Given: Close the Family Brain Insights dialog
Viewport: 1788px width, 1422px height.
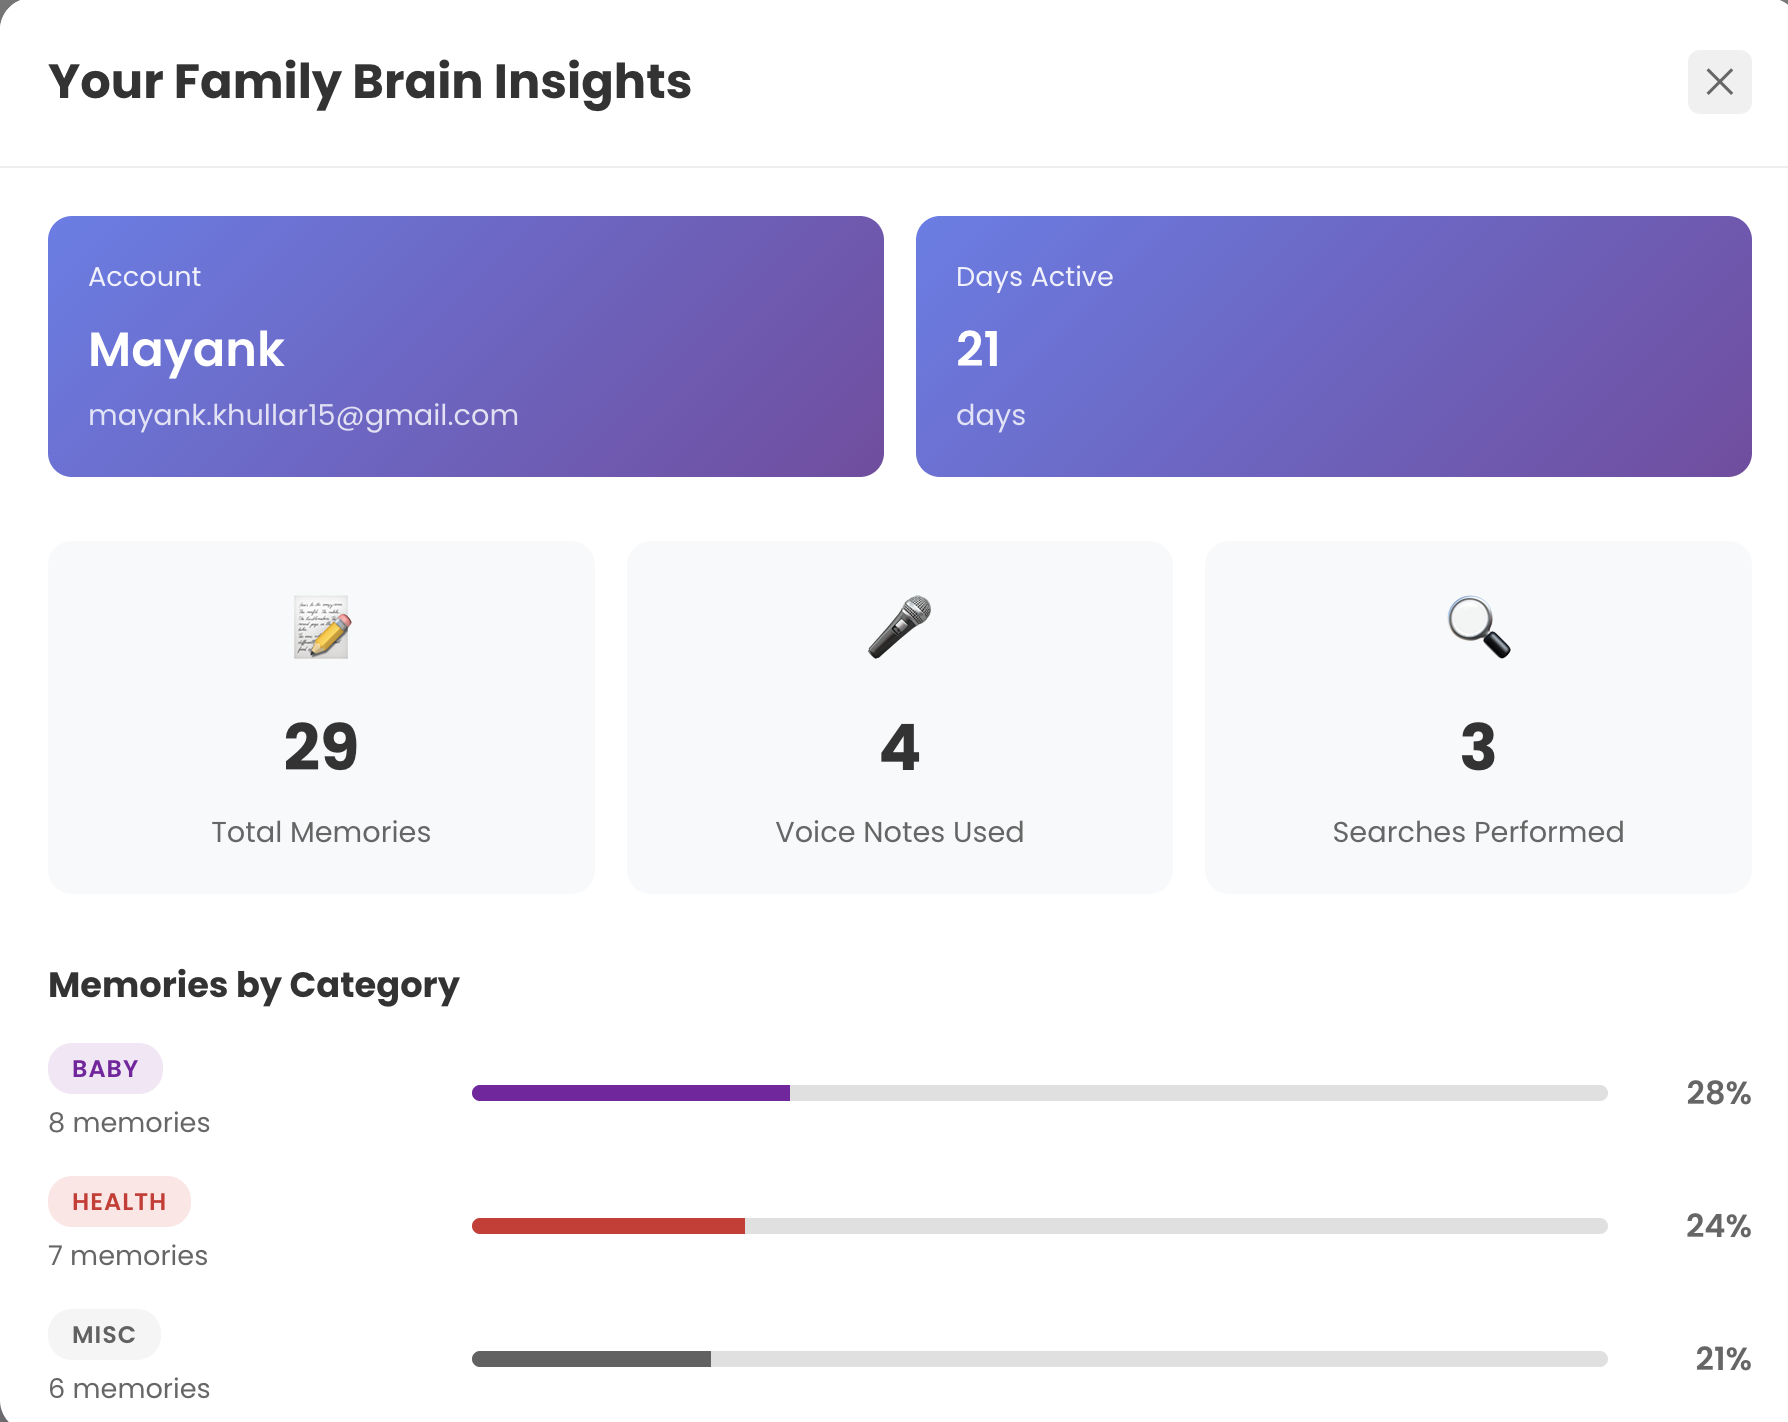Looking at the screenshot, I should pyautogui.click(x=1719, y=82).
